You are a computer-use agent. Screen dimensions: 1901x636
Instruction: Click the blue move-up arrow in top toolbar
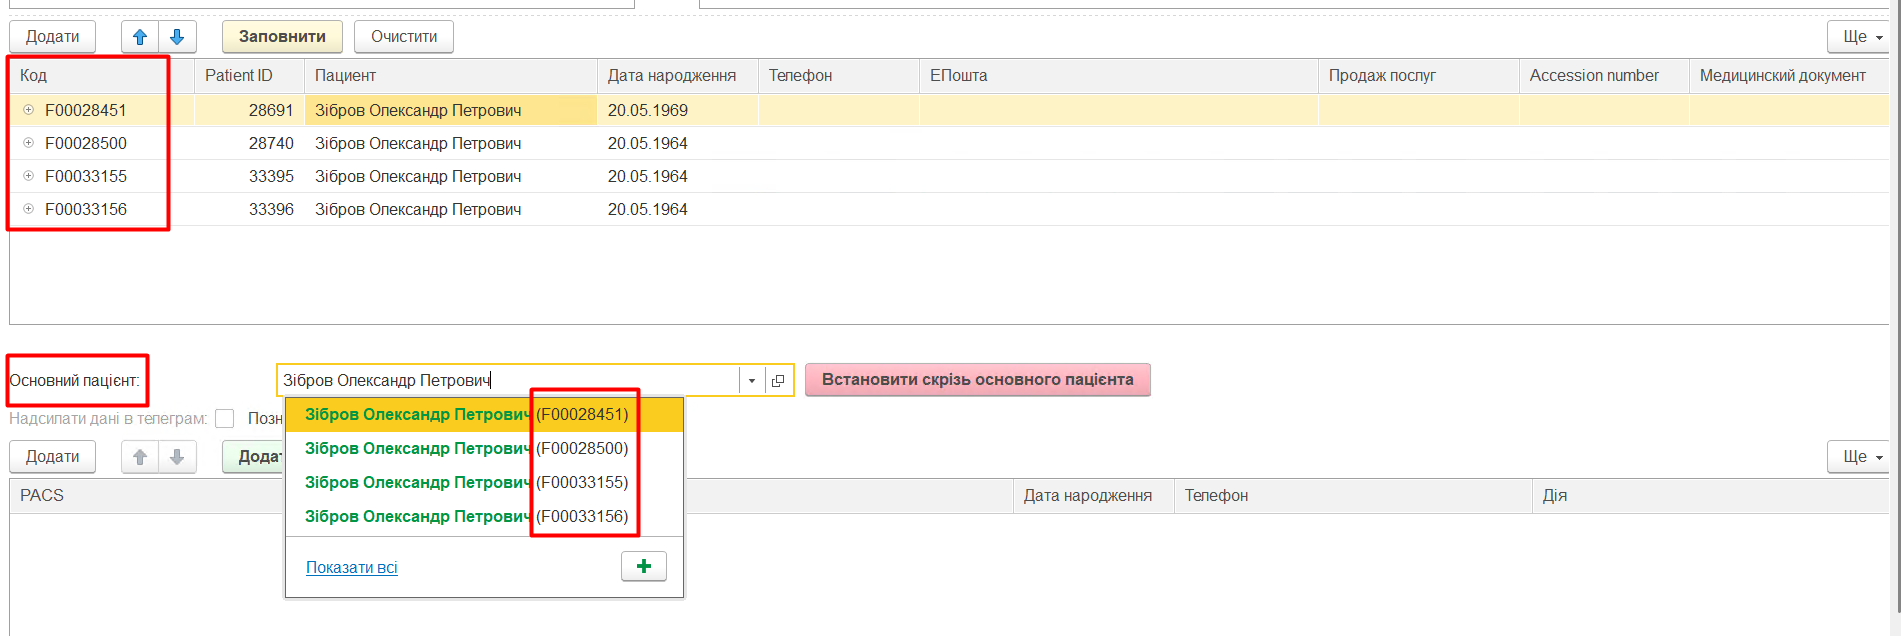(x=140, y=37)
